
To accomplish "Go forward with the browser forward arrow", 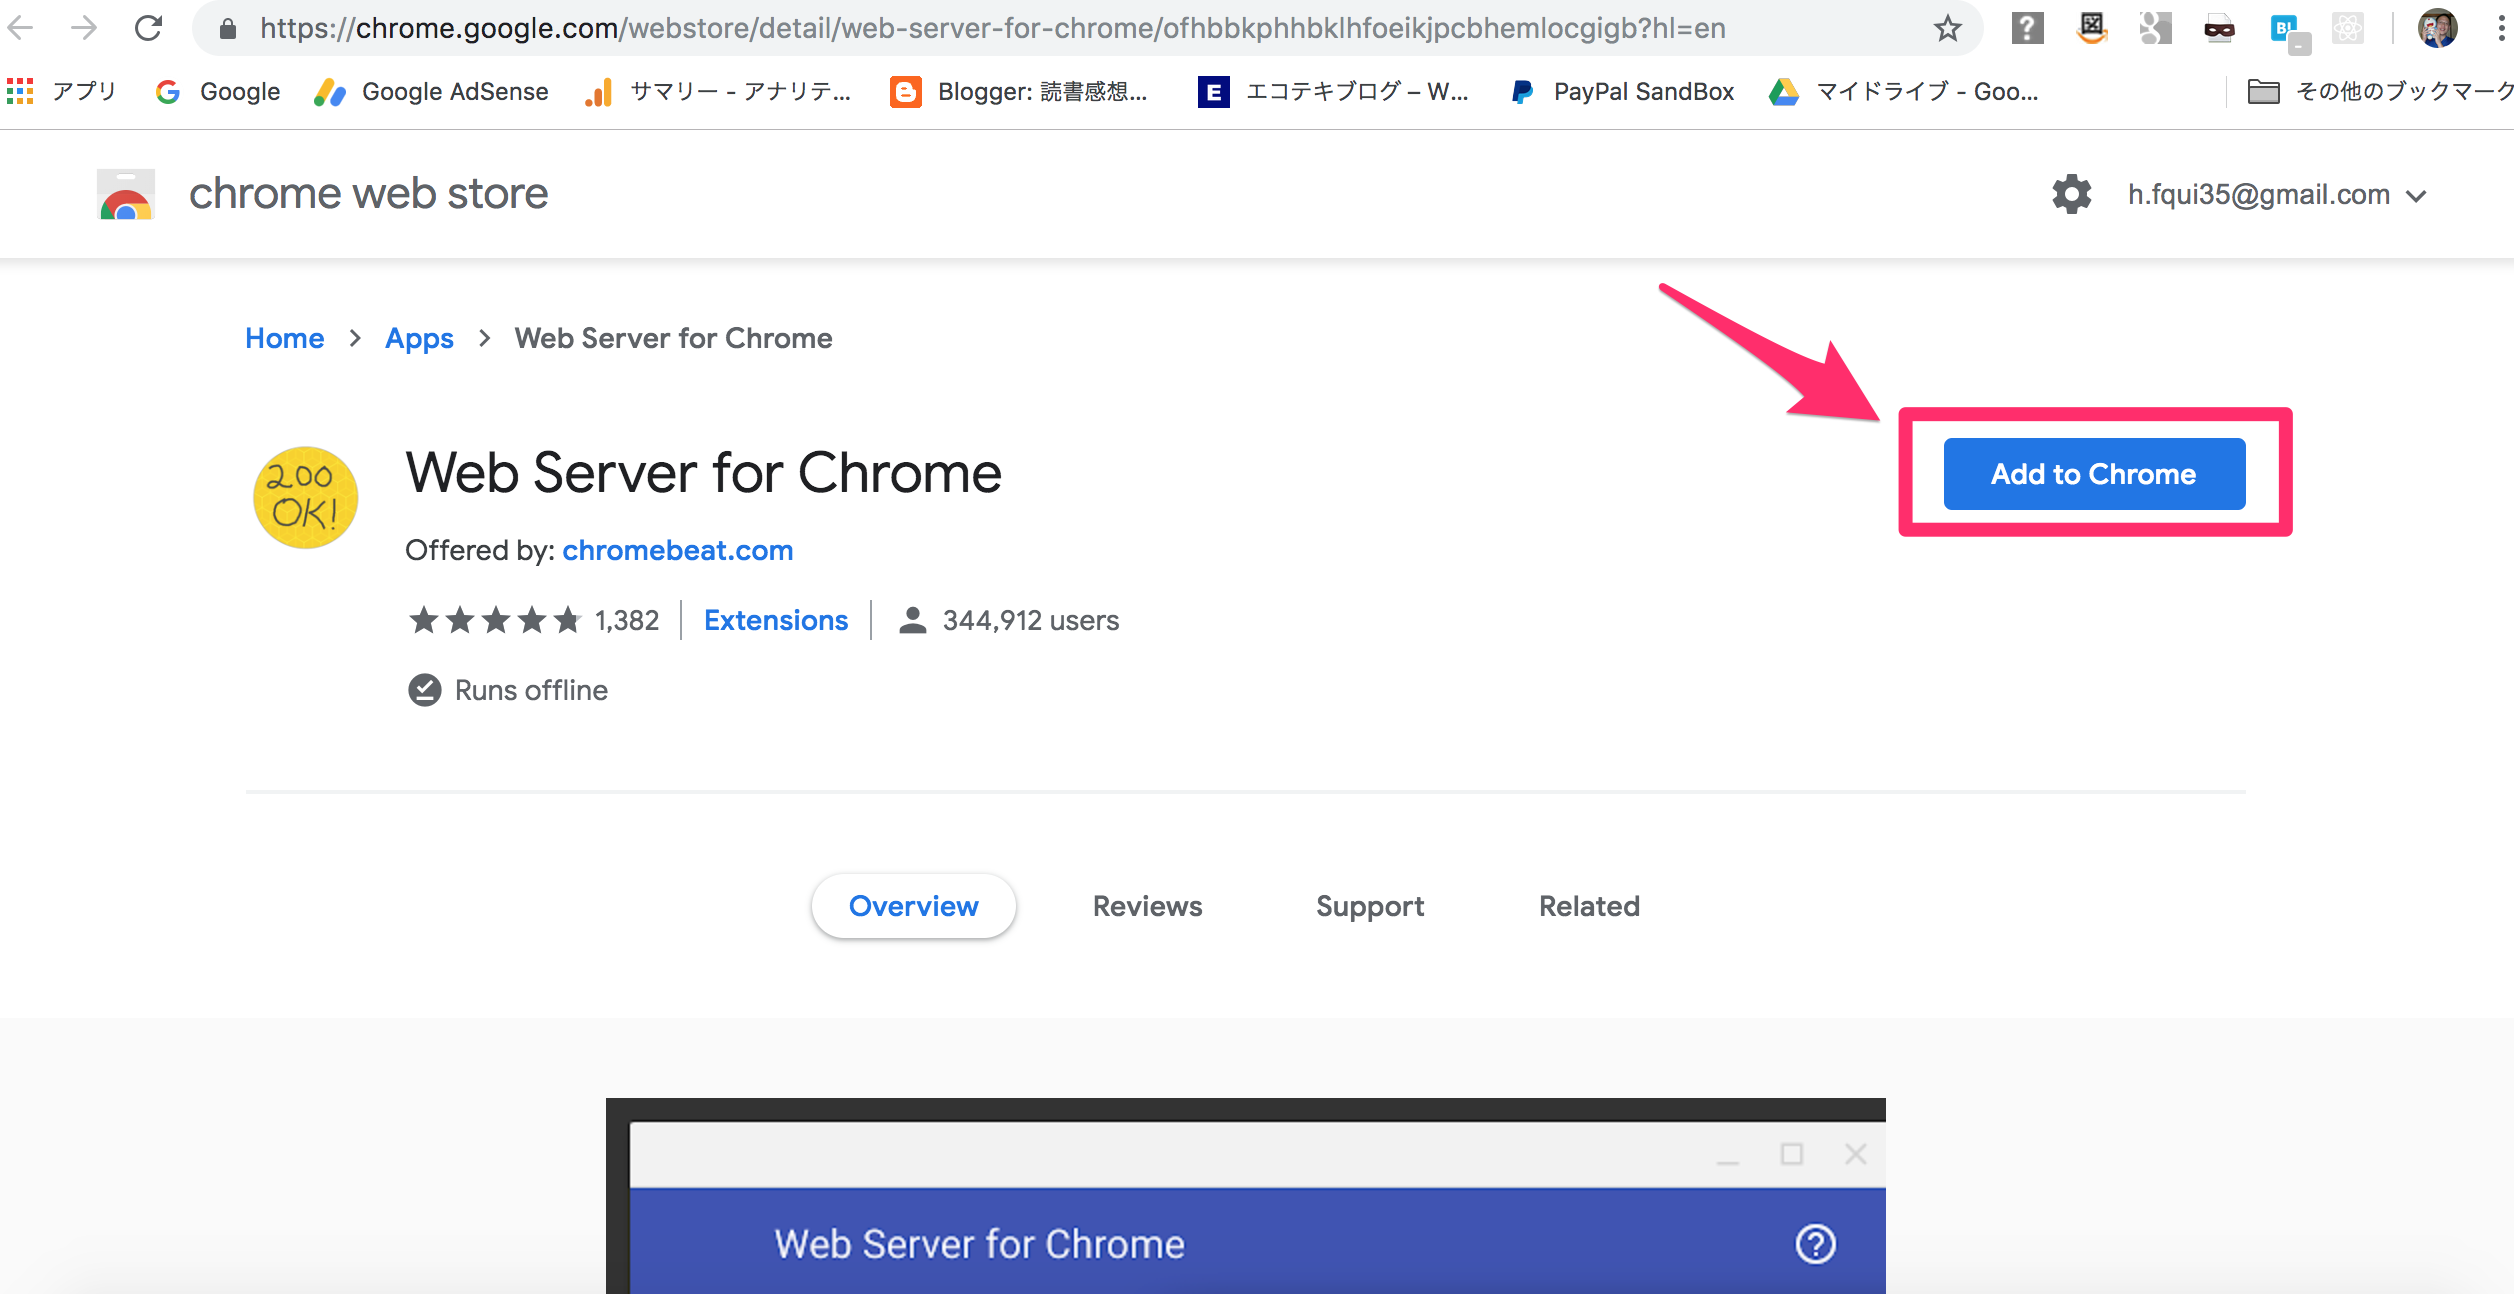I will click(84, 28).
